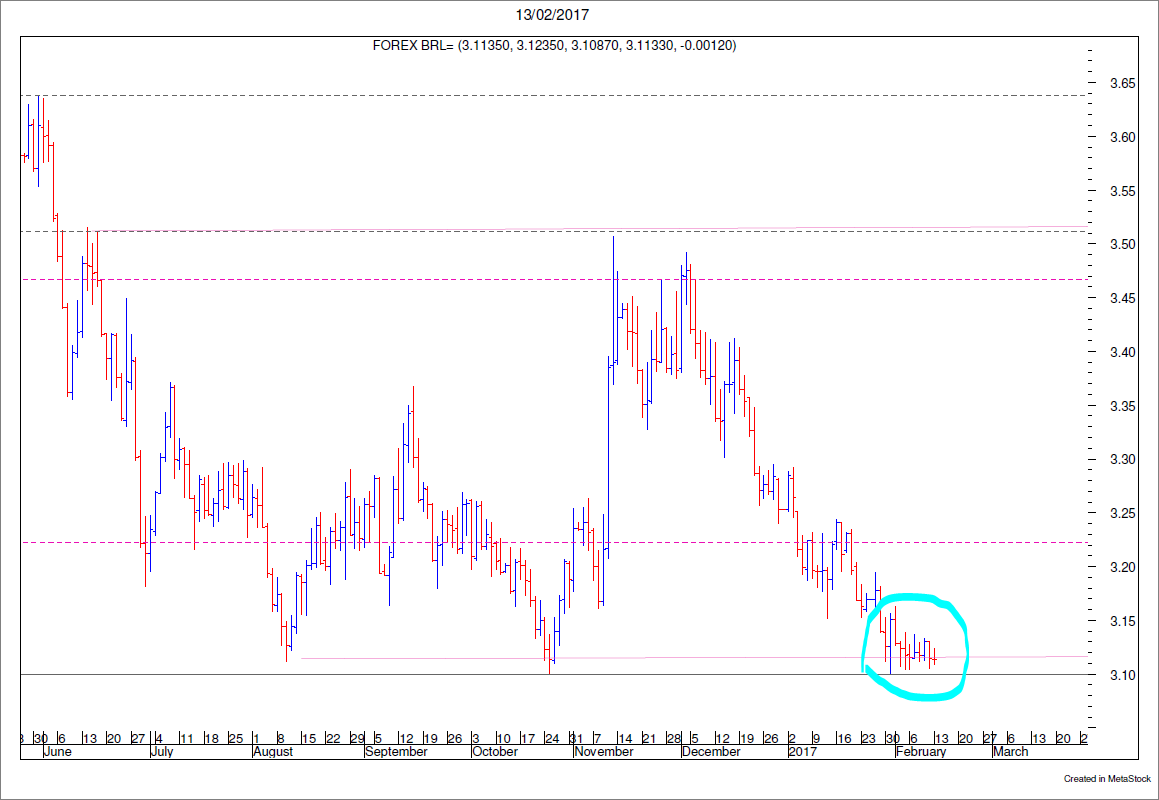Viewport: 1159px width, 800px height.
Task: Click the 3.60 price axis label
Action: pos(1124,138)
